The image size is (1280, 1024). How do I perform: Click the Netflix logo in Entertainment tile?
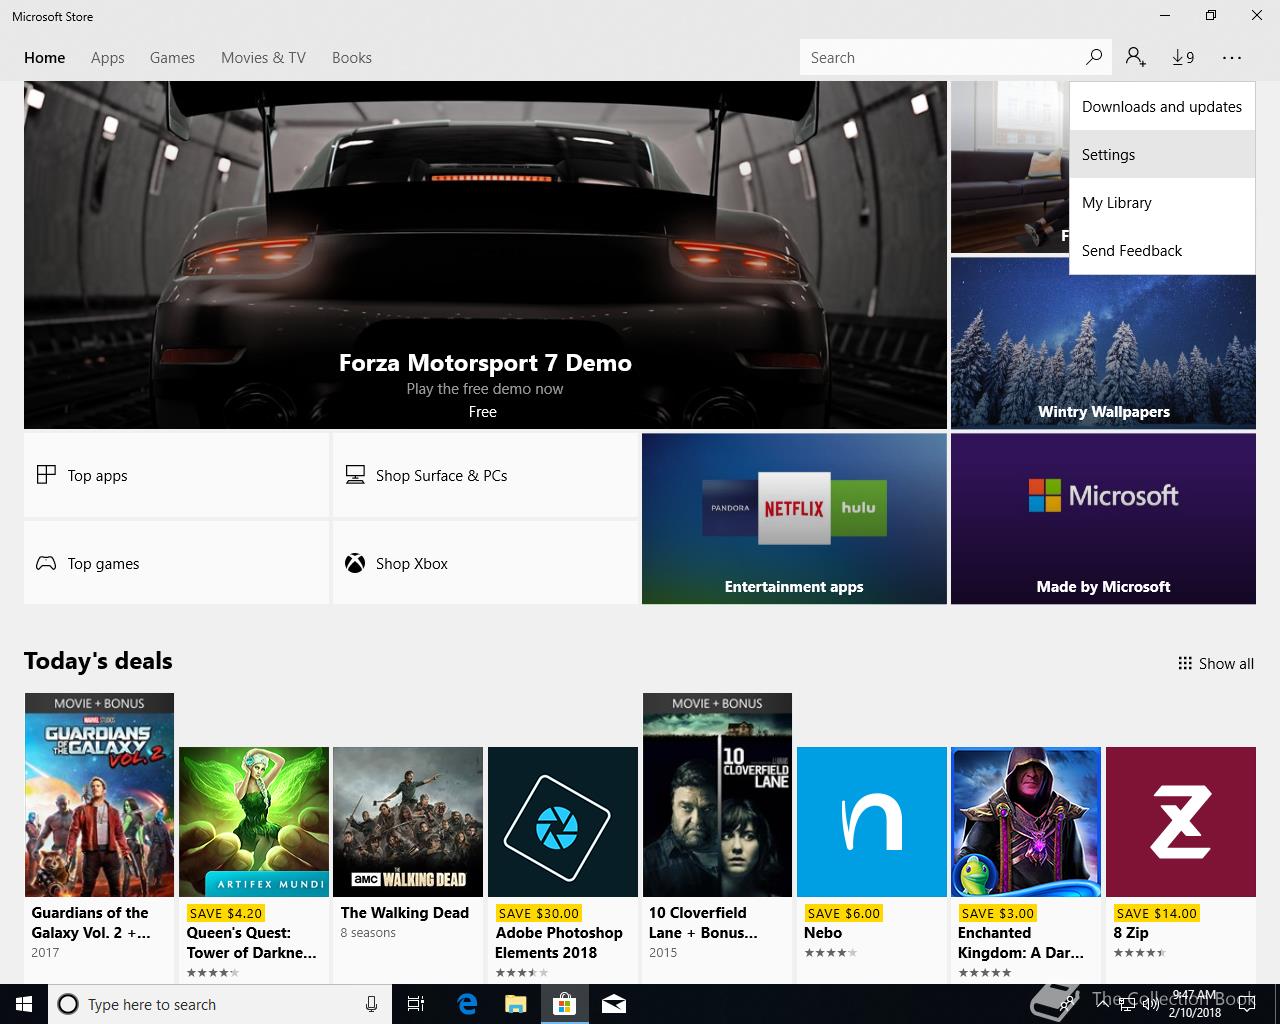(x=794, y=508)
